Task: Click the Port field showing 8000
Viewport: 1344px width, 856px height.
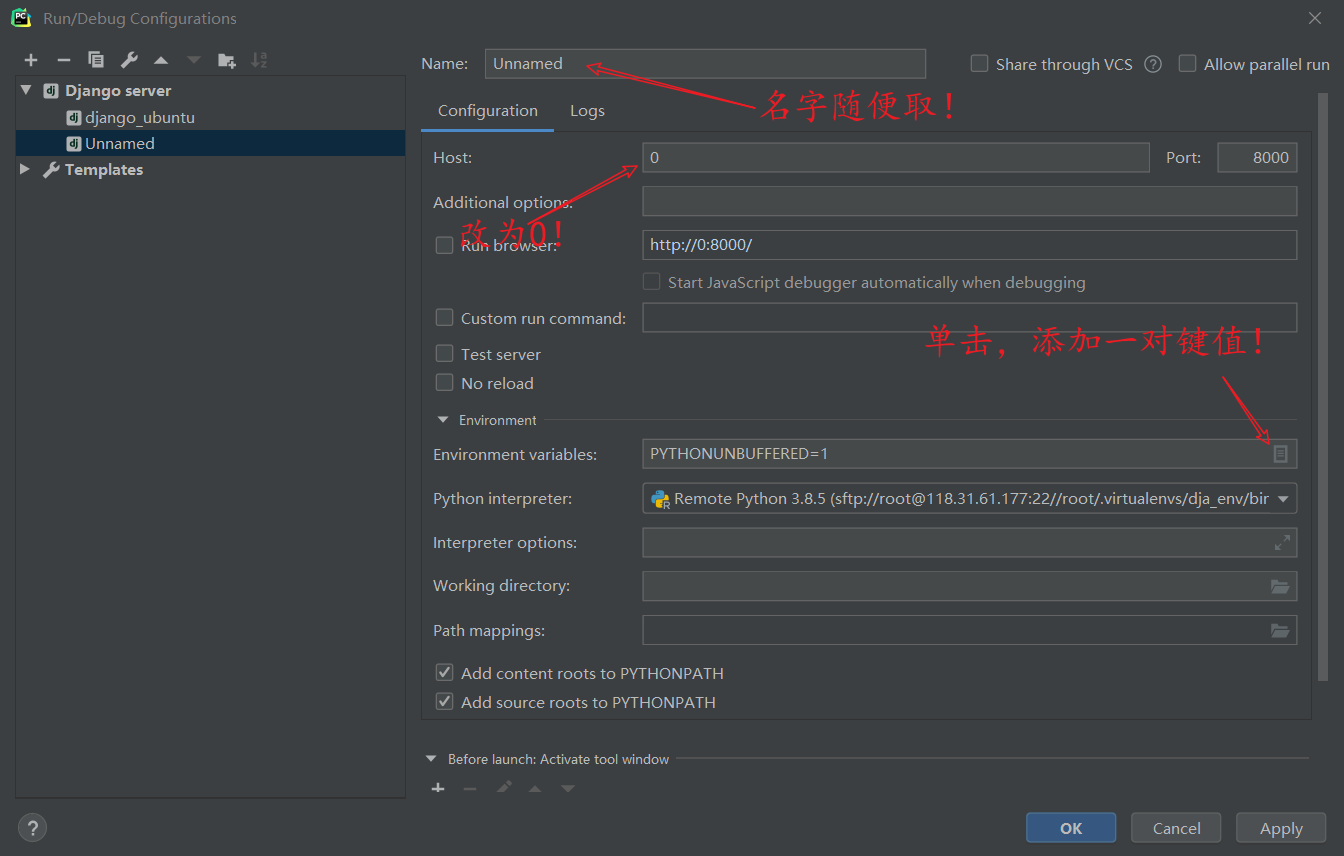Action: [x=1257, y=158]
